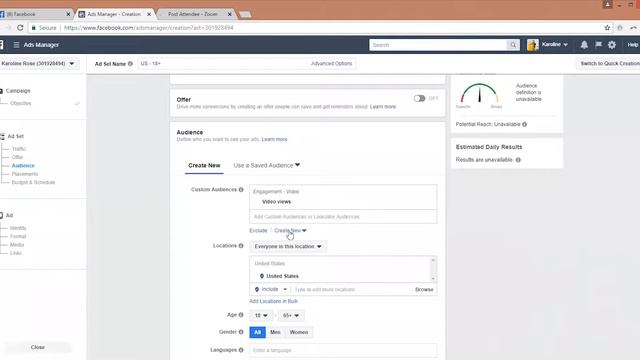Click the Enter a language field
Image resolution: width=640 pixels, height=360 pixels.
343,350
